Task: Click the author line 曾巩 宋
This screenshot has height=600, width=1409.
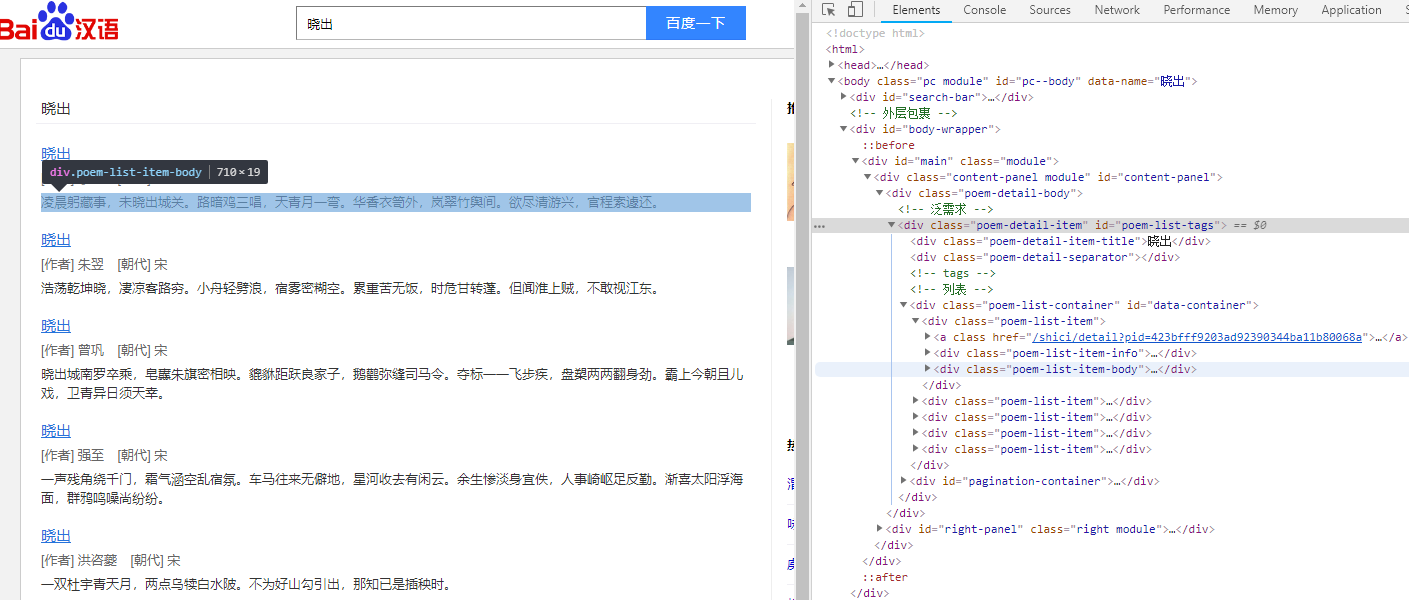Action: pyautogui.click(x=104, y=350)
